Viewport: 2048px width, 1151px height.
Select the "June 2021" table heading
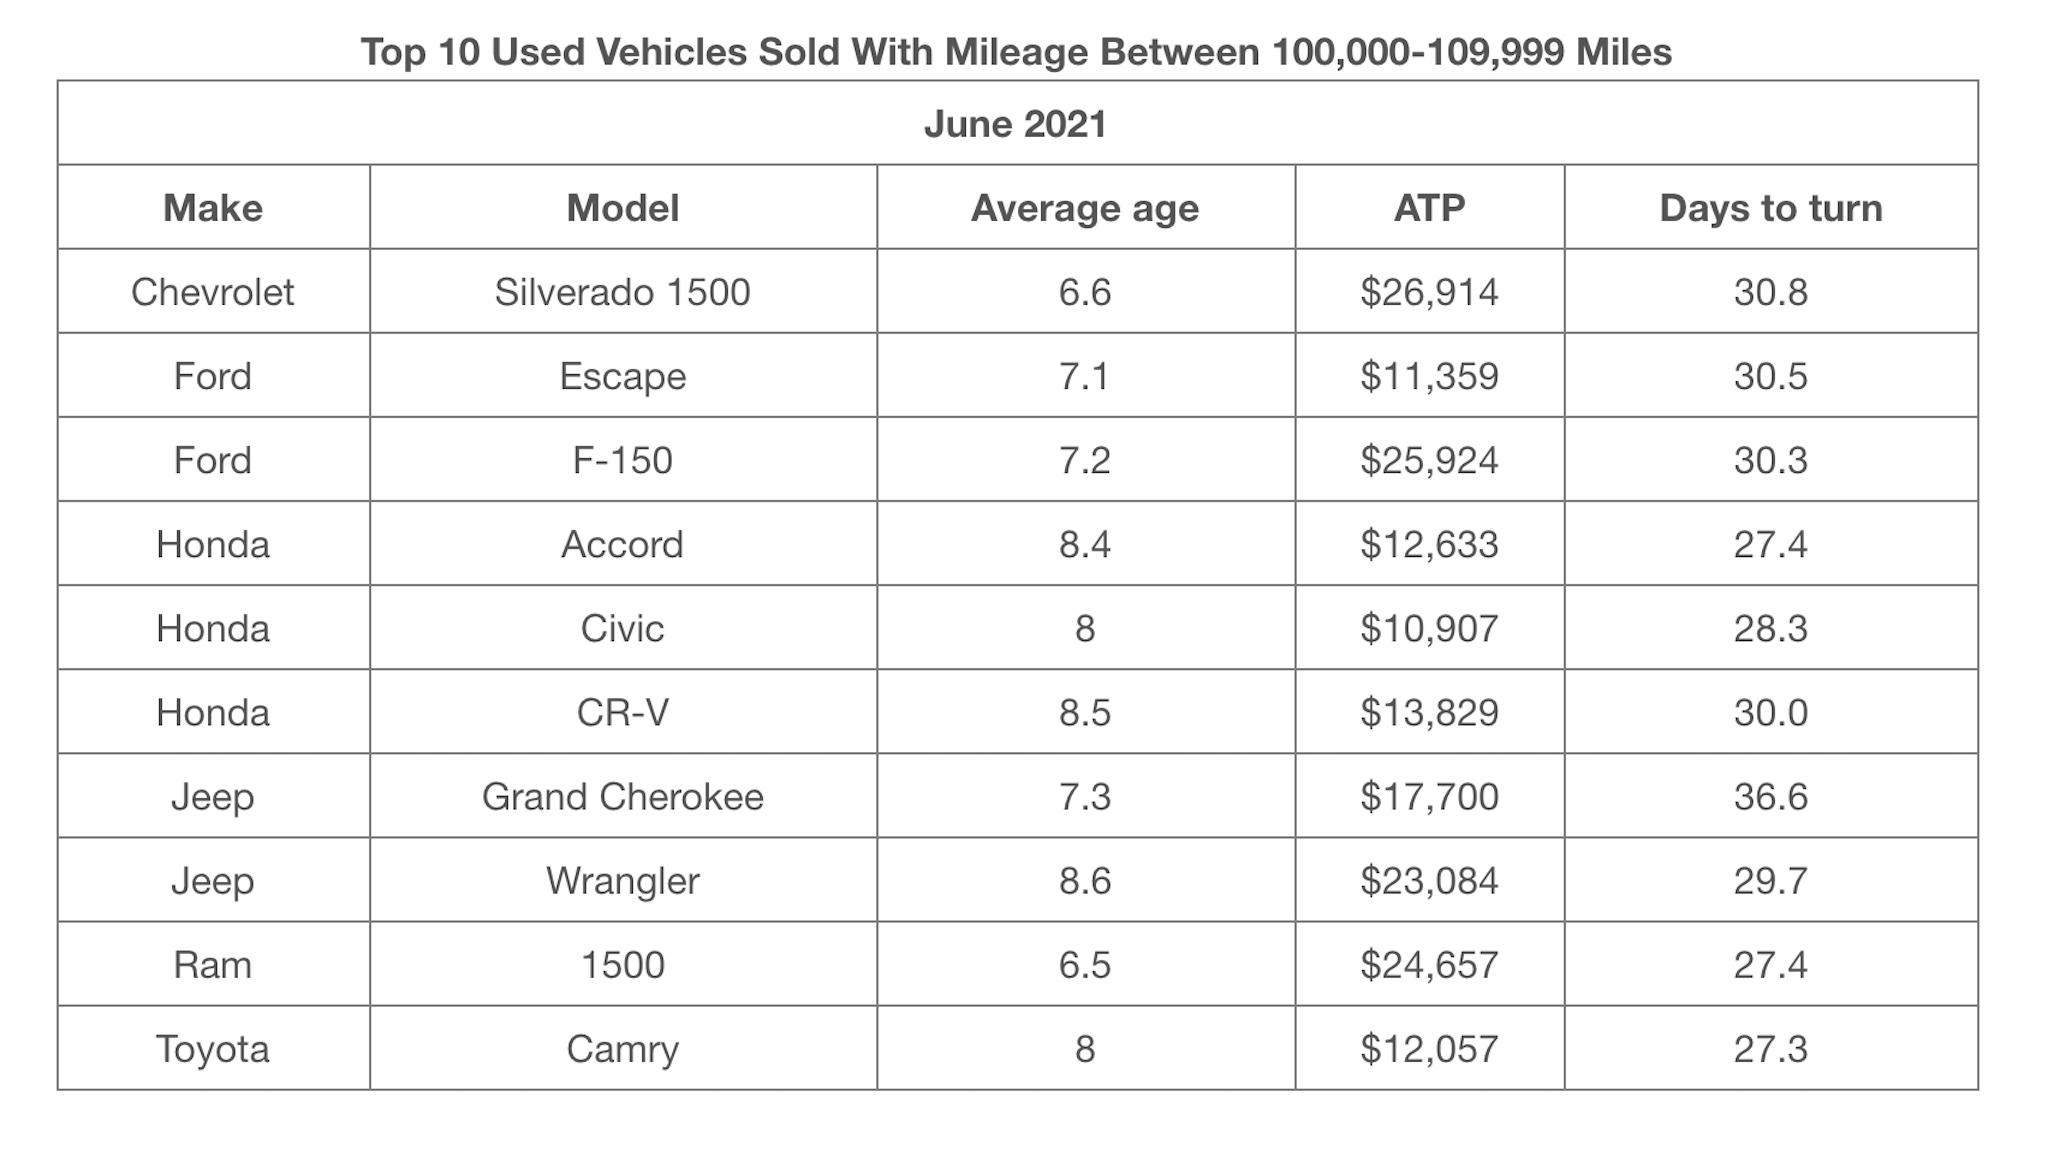pyautogui.click(x=1015, y=124)
